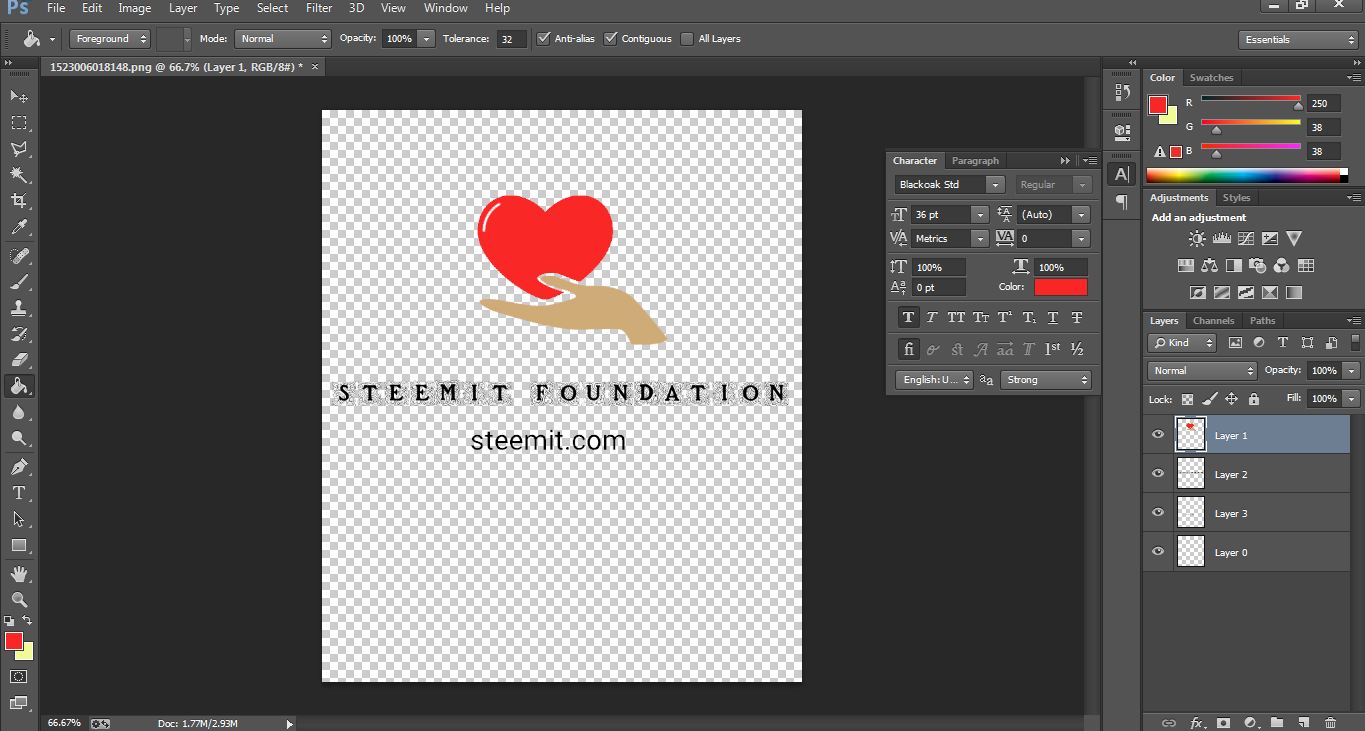Select the Move tool

tap(19, 96)
